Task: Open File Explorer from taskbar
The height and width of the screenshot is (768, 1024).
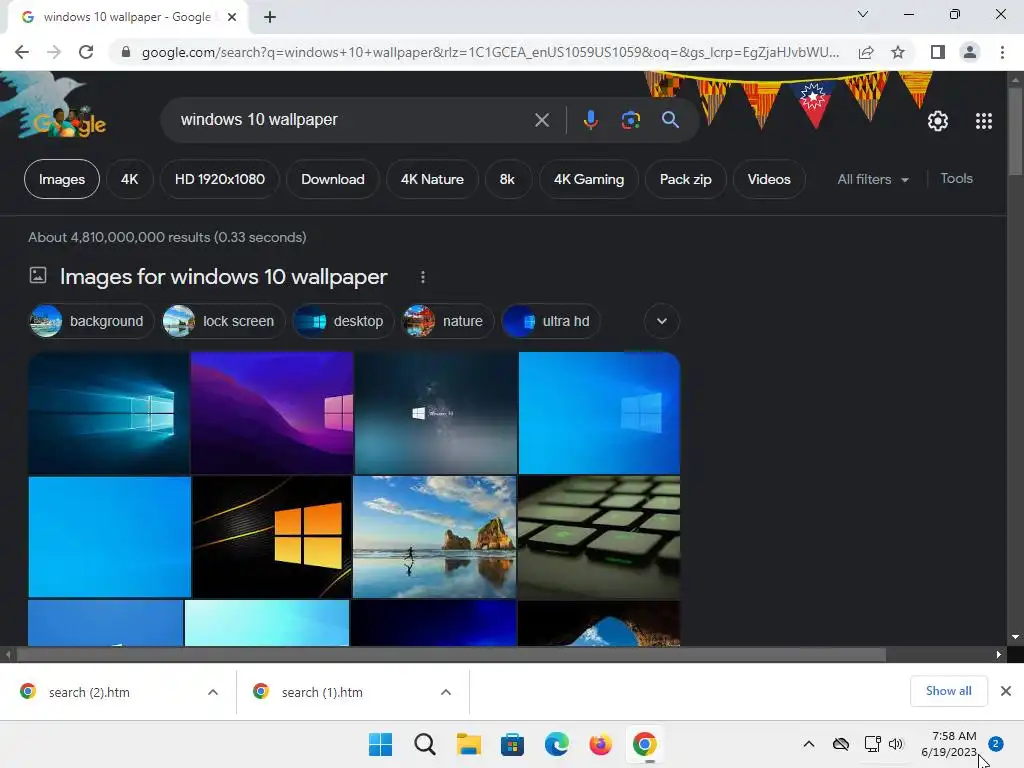Action: coord(469,744)
